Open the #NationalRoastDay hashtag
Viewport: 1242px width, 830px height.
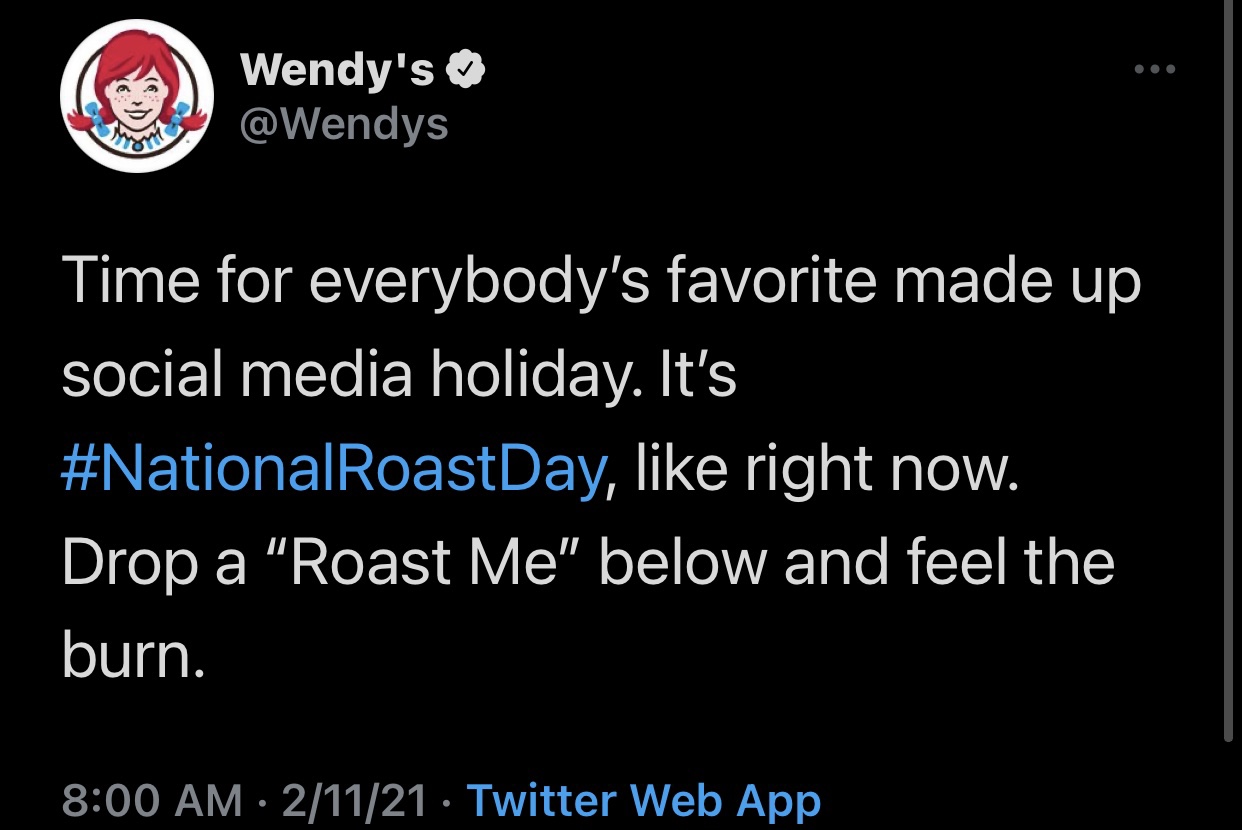[x=333, y=468]
